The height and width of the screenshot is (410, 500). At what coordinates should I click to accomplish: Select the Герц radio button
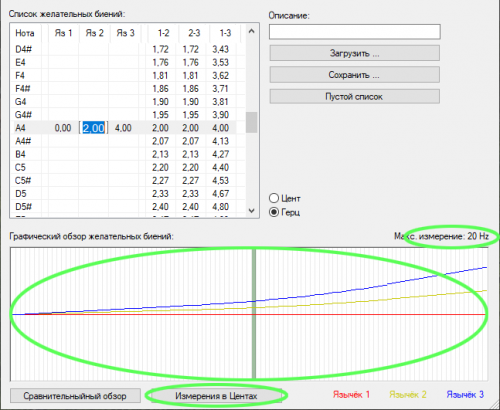click(x=274, y=212)
